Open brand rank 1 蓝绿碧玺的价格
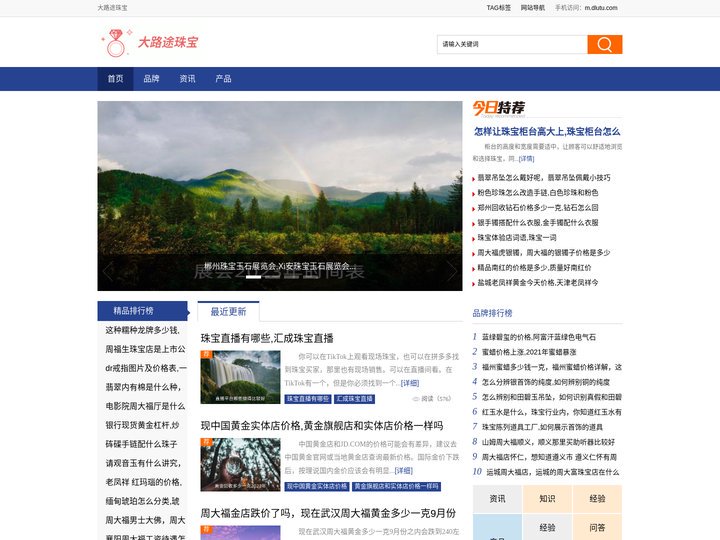The width and height of the screenshot is (720, 540). coord(539,337)
